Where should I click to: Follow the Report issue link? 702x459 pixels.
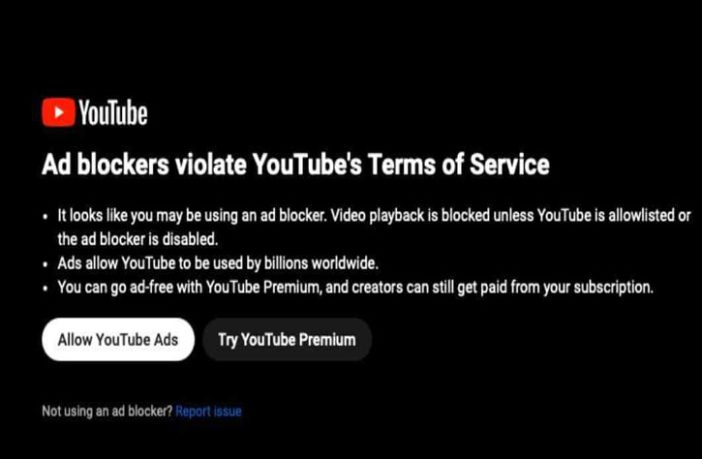(x=208, y=411)
